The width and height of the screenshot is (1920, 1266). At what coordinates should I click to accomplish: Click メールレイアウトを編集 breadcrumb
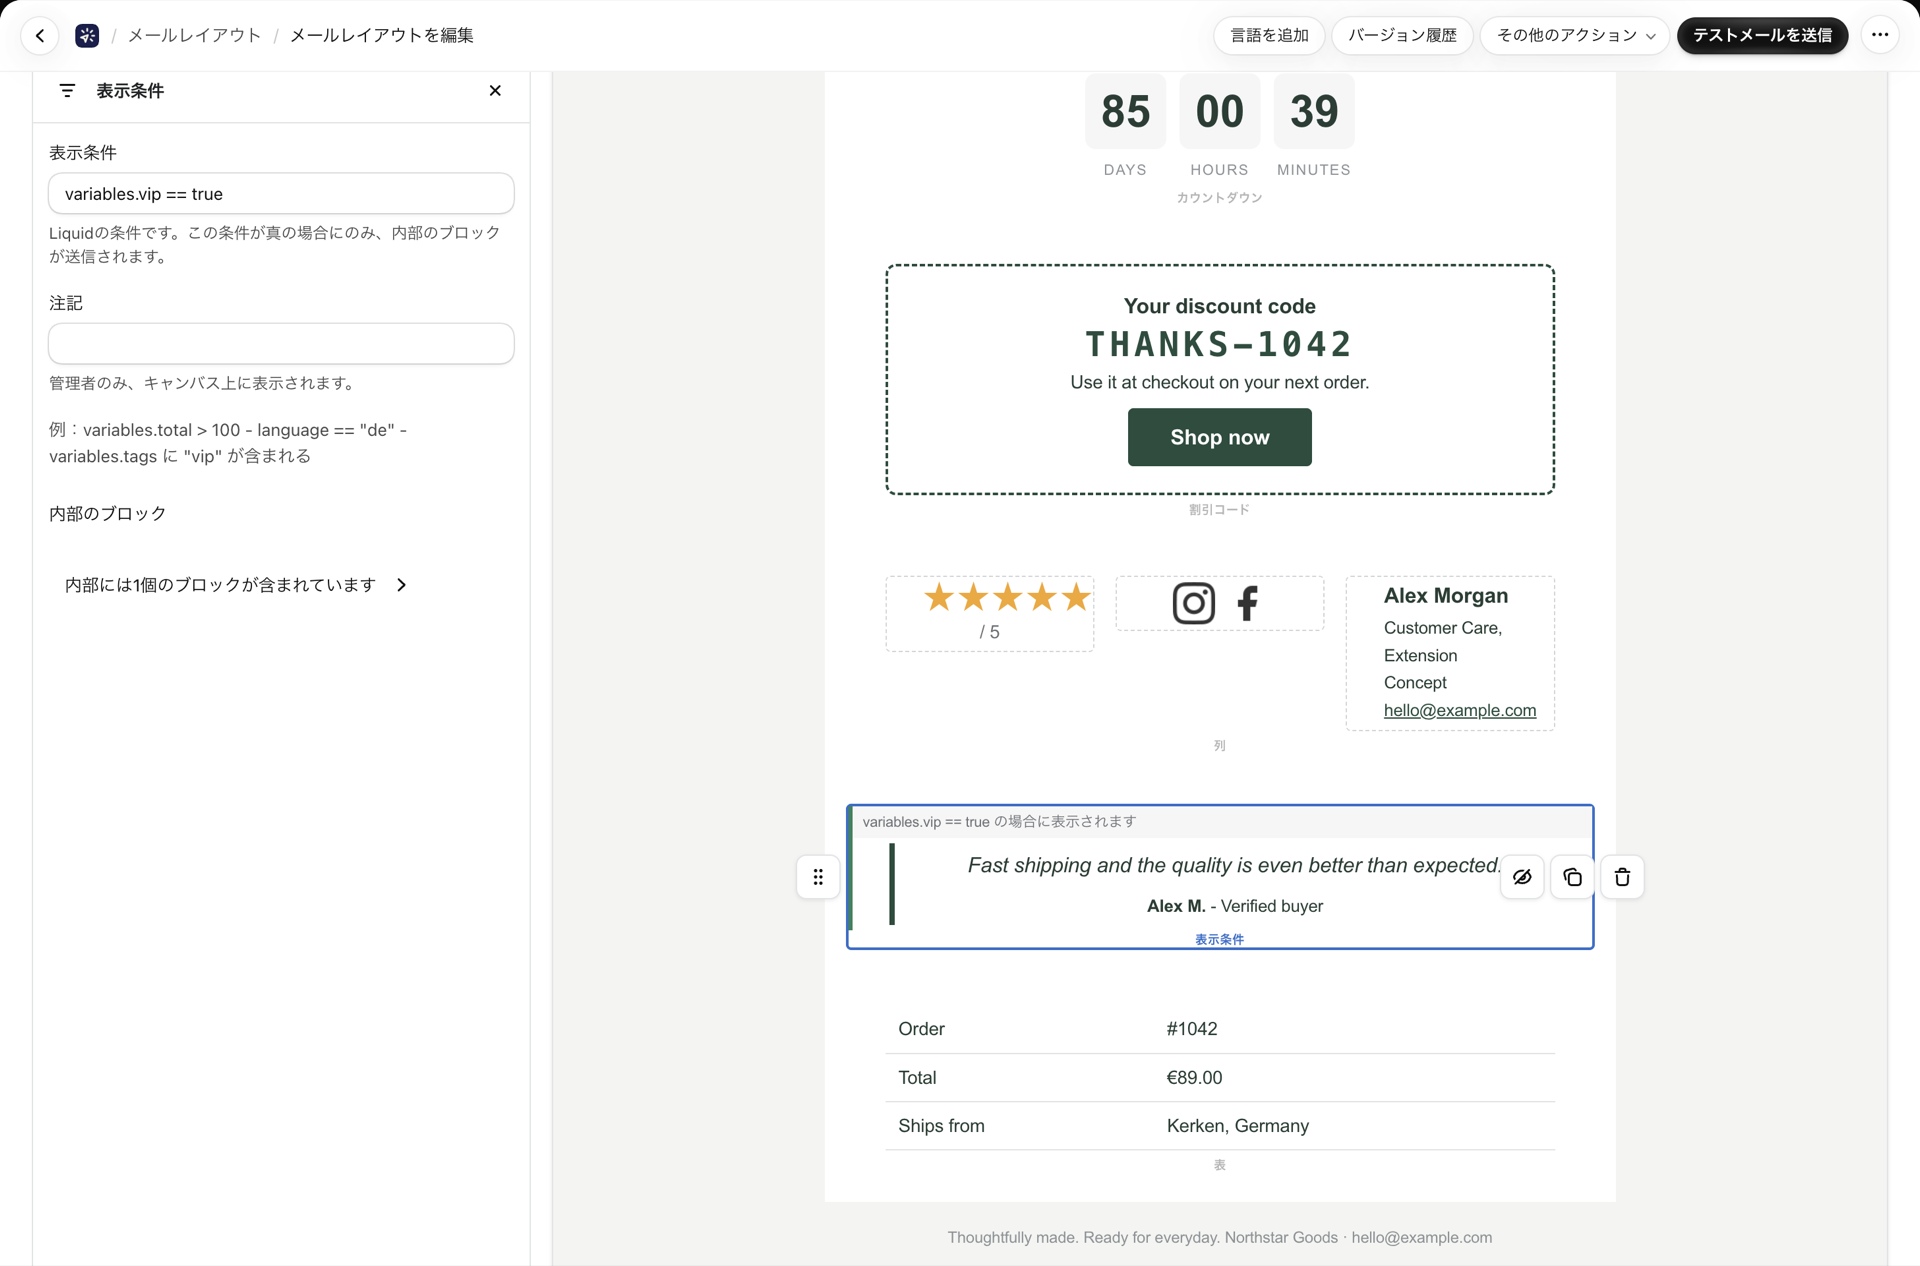381,35
